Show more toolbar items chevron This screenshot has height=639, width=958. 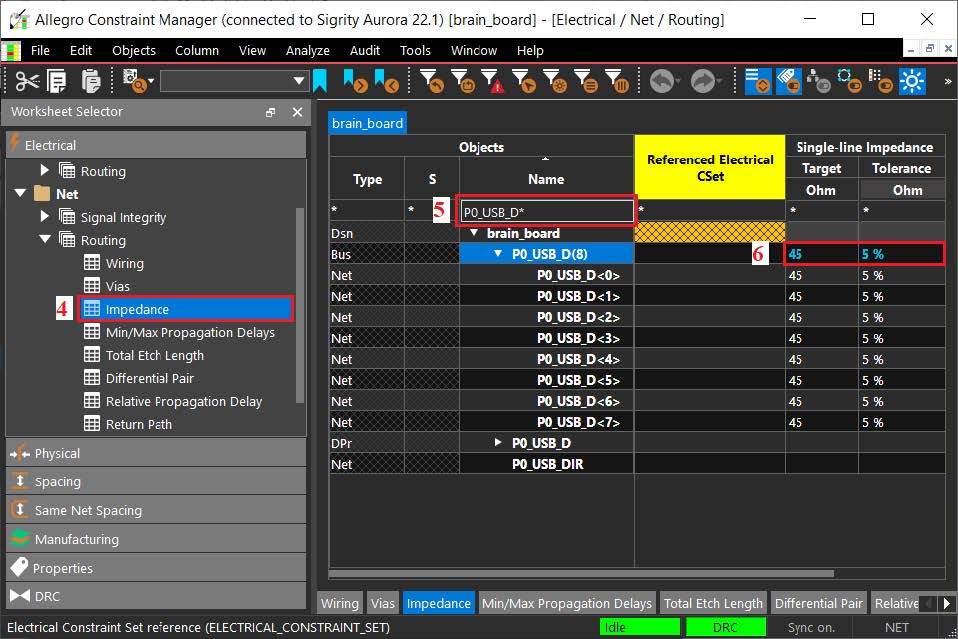coord(948,81)
